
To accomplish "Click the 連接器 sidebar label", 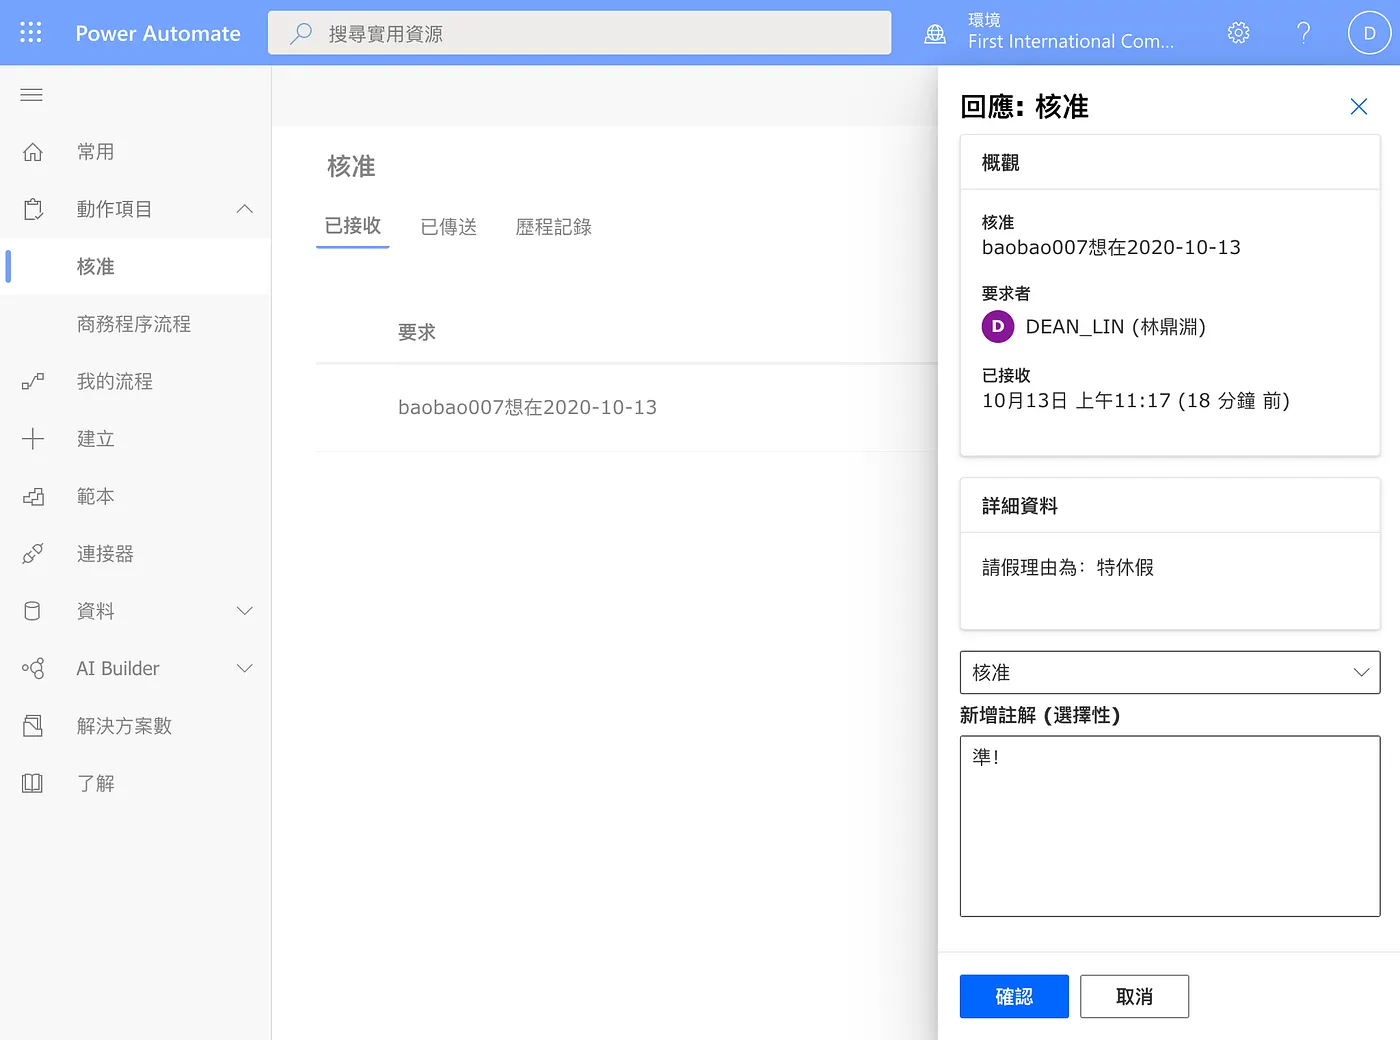I will pos(105,554).
